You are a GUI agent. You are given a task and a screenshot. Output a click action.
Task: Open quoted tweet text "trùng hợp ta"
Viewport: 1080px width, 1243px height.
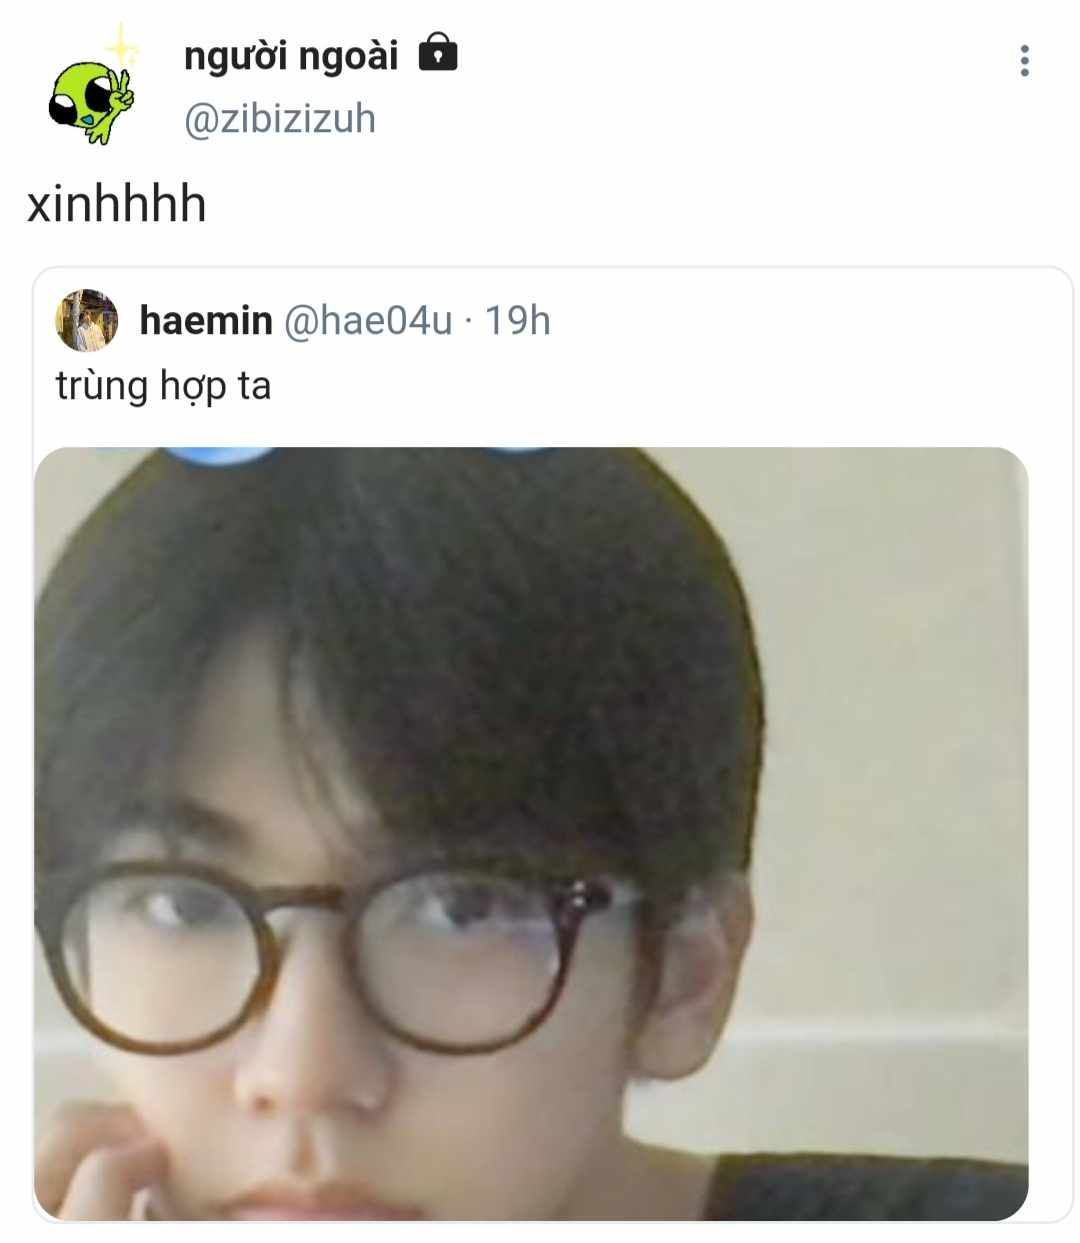[163, 386]
